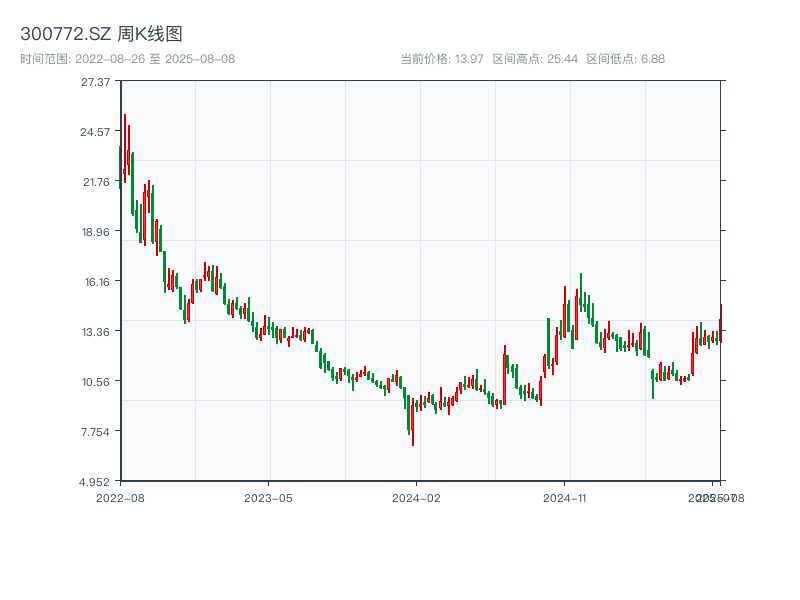Click the 16.16 y-axis price label
800x600 pixels.
96,281
